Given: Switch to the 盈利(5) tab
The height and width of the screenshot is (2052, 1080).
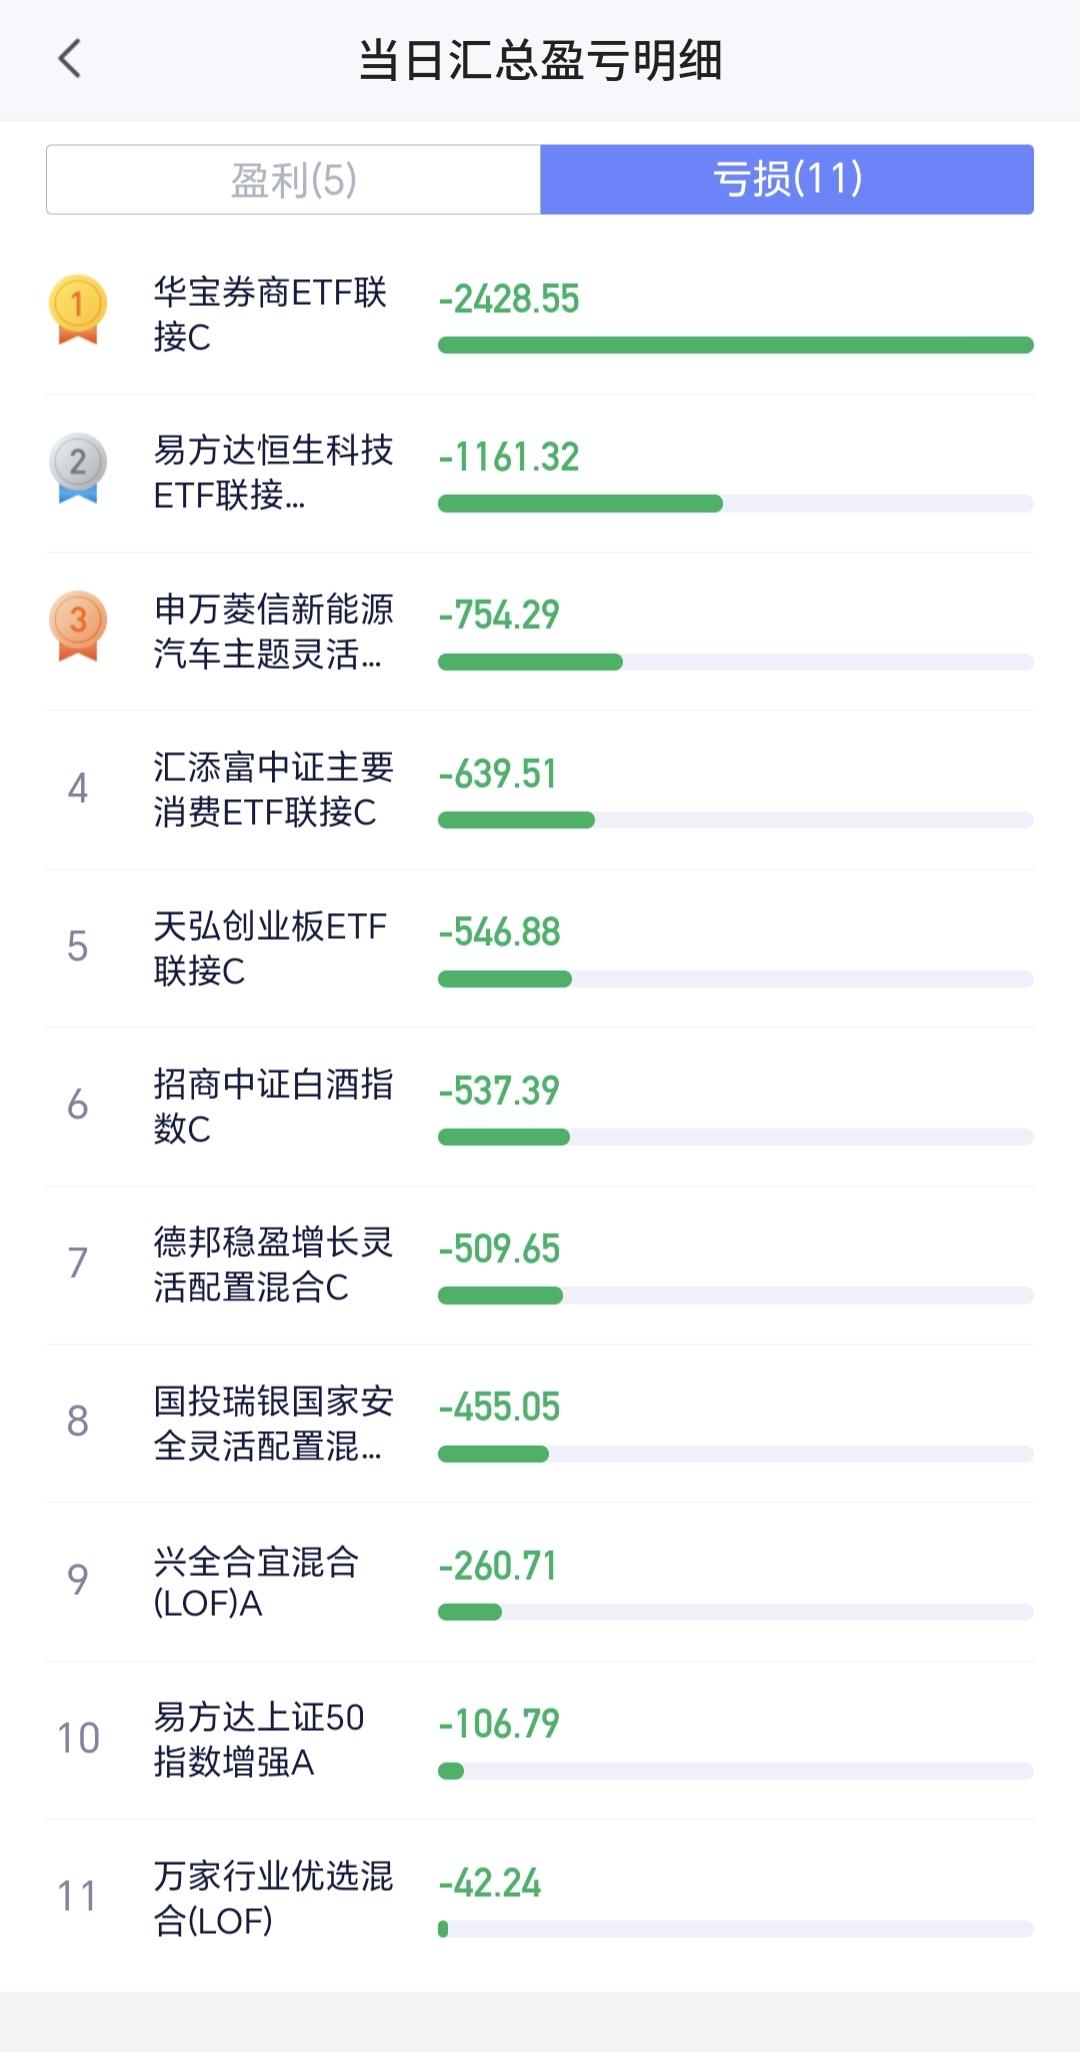Looking at the screenshot, I should 293,180.
